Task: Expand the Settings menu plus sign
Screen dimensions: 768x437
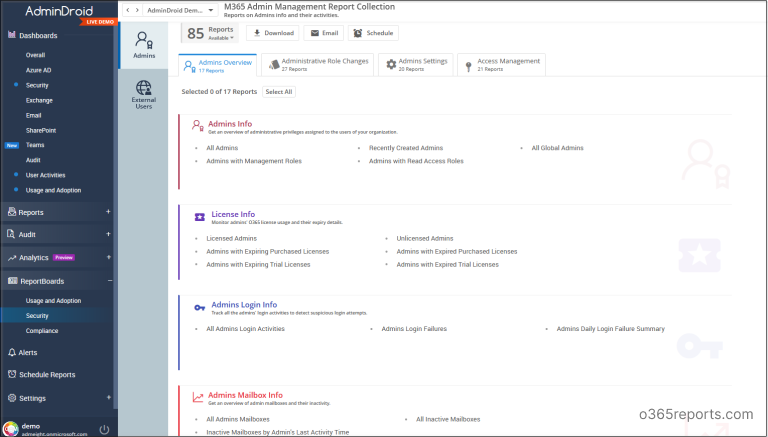Action: (108, 397)
